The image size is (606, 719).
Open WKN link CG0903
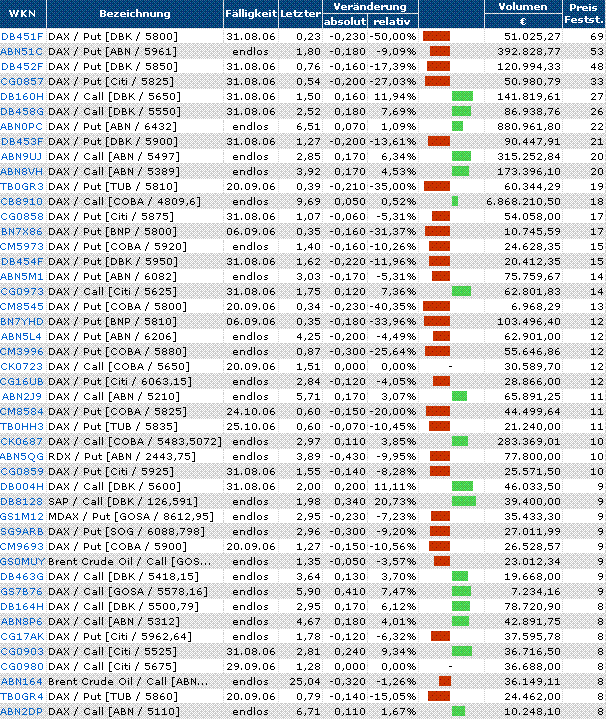tap(22, 651)
